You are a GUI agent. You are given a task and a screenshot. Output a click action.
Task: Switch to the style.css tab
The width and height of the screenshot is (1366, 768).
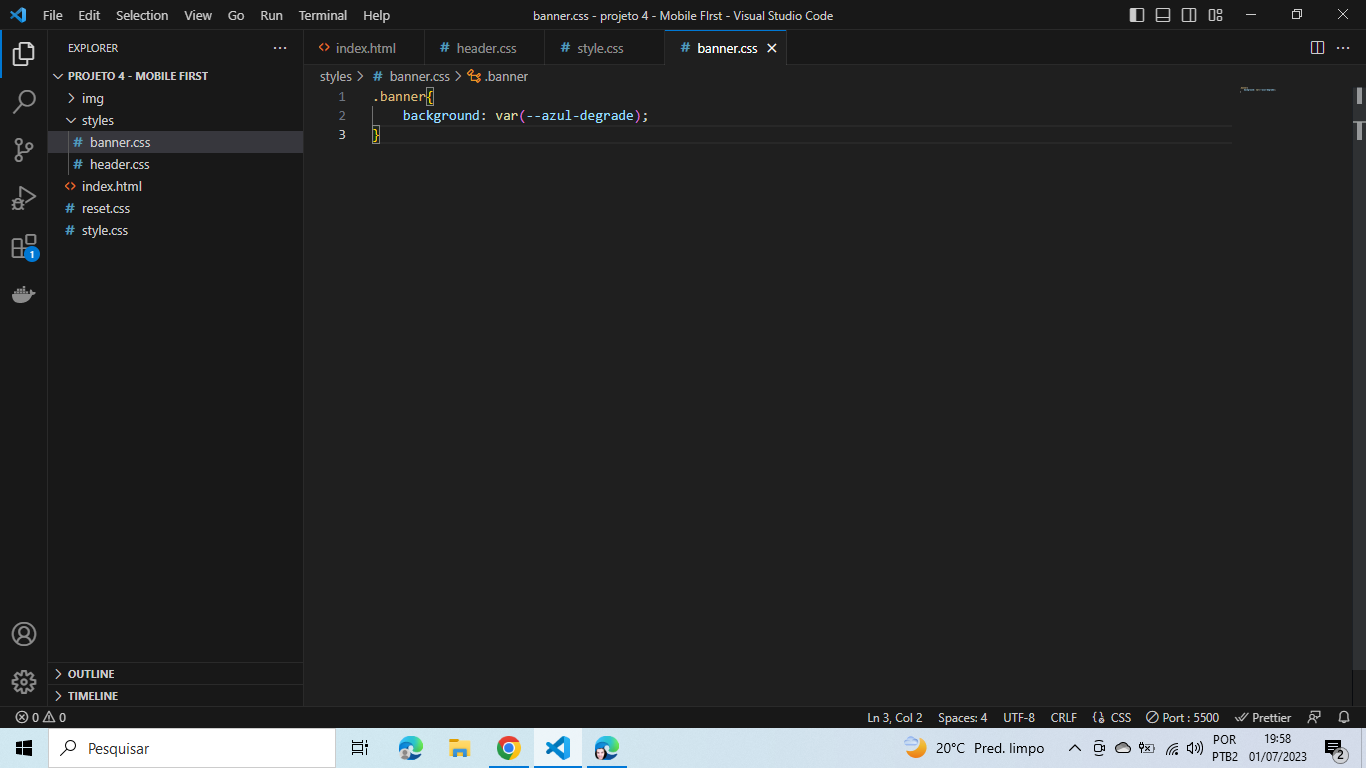pyautogui.click(x=604, y=48)
